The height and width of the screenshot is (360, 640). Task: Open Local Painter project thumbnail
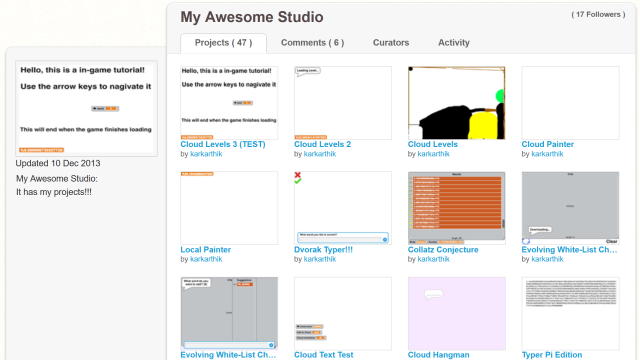click(x=229, y=208)
